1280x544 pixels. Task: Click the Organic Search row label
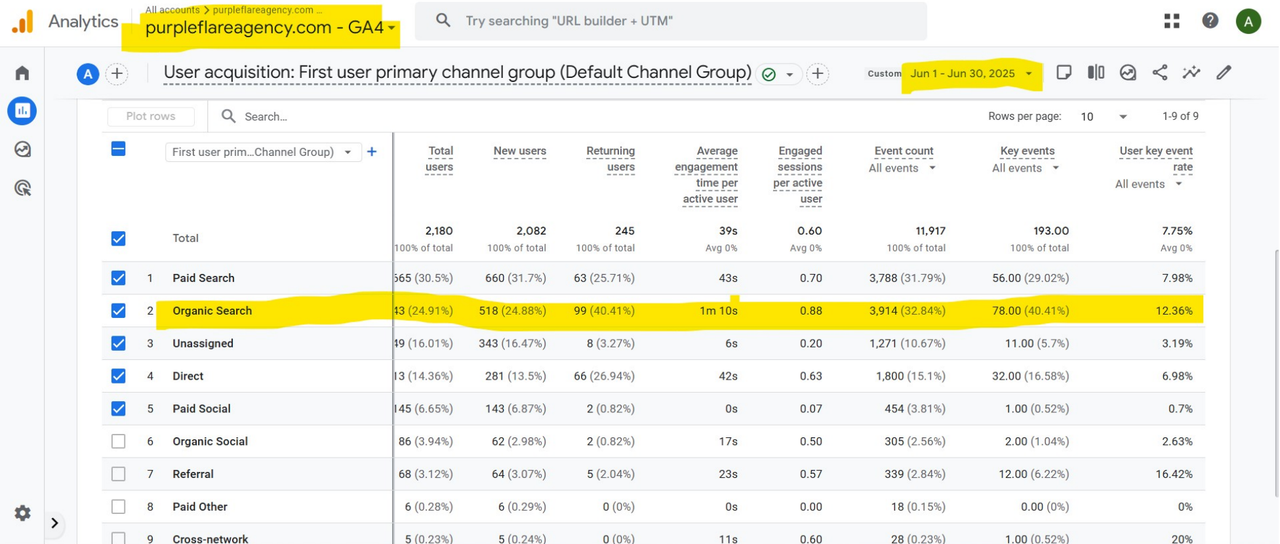tap(212, 311)
